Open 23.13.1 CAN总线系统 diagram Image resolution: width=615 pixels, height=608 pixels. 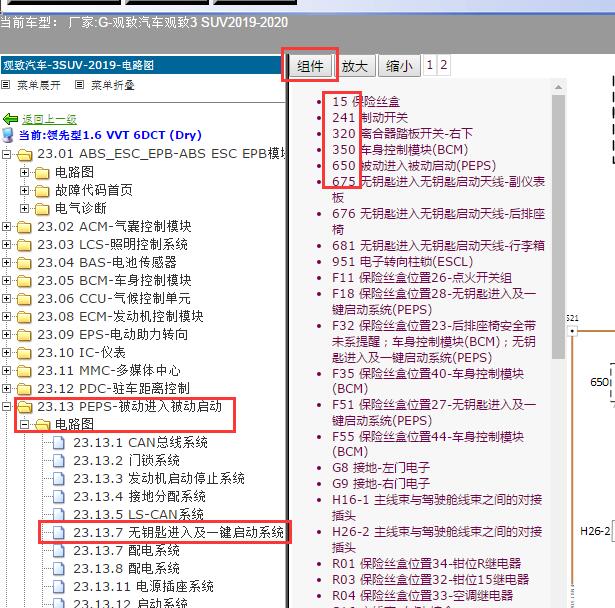tap(140, 442)
